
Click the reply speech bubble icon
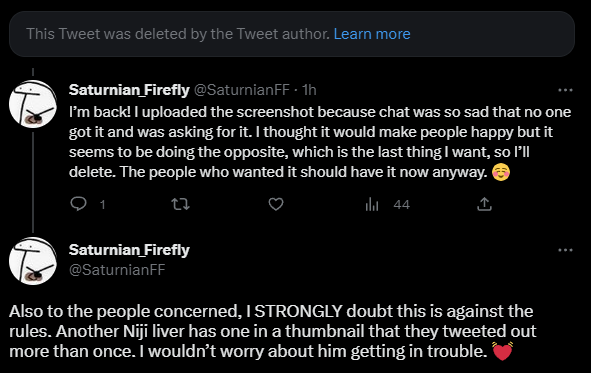coord(78,204)
